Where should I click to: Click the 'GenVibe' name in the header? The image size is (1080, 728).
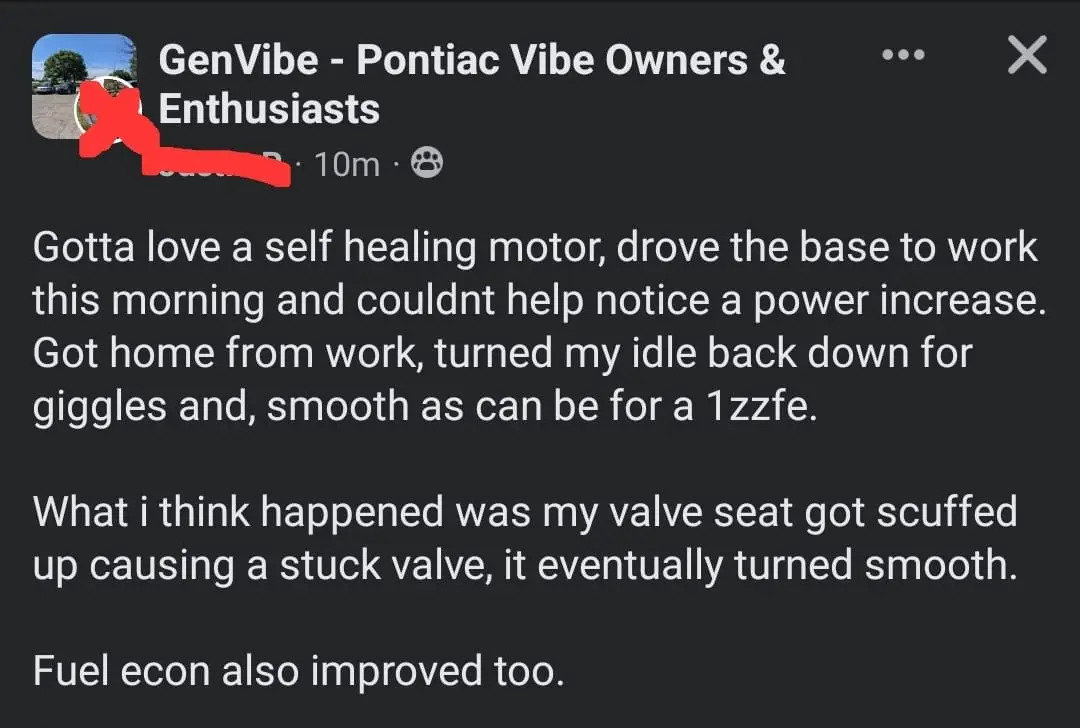click(238, 59)
